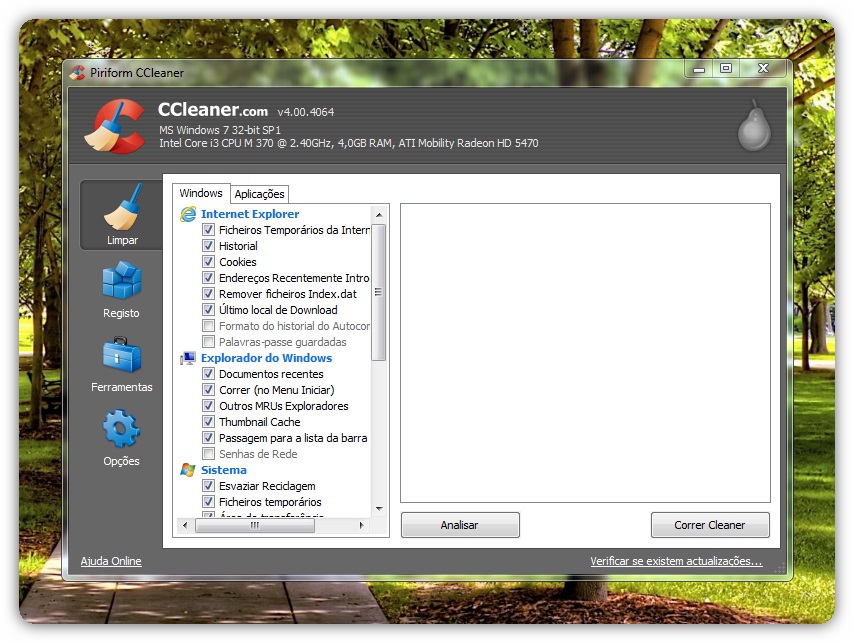This screenshot has width=854, height=643.
Task: Uncheck the Cookies checkbox
Action: coord(208,262)
